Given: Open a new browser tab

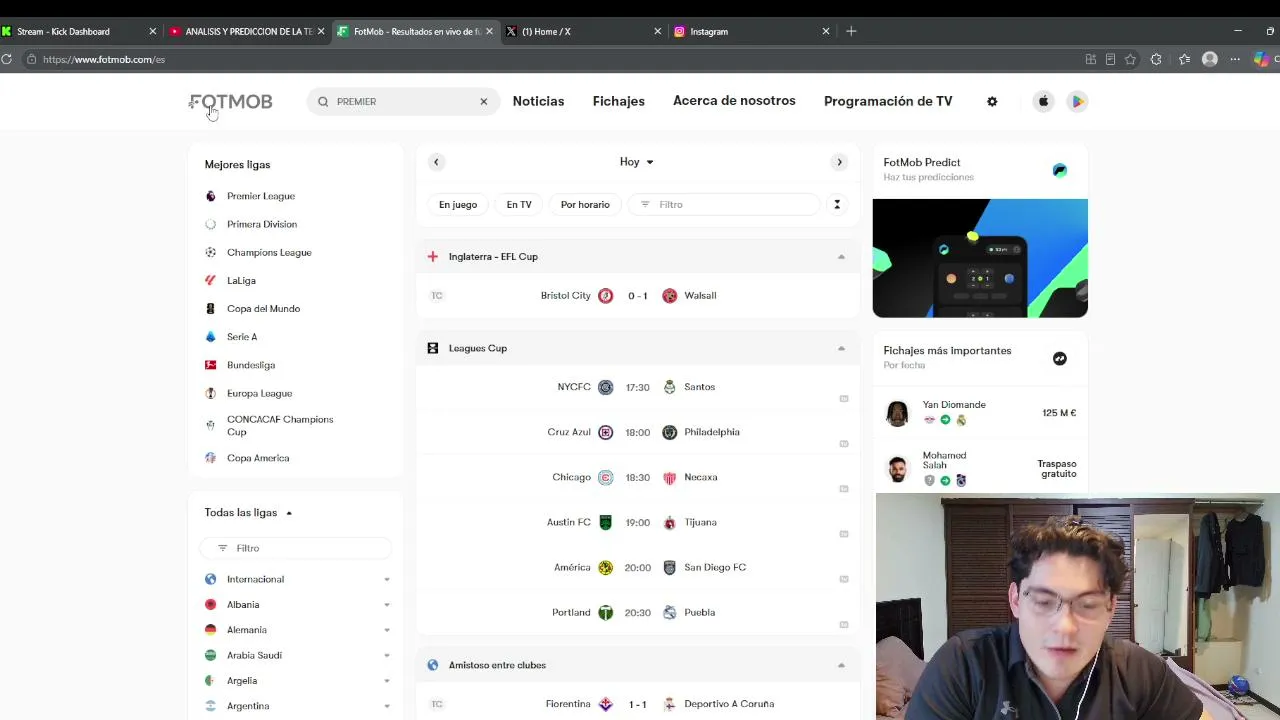Looking at the screenshot, I should 851,31.
